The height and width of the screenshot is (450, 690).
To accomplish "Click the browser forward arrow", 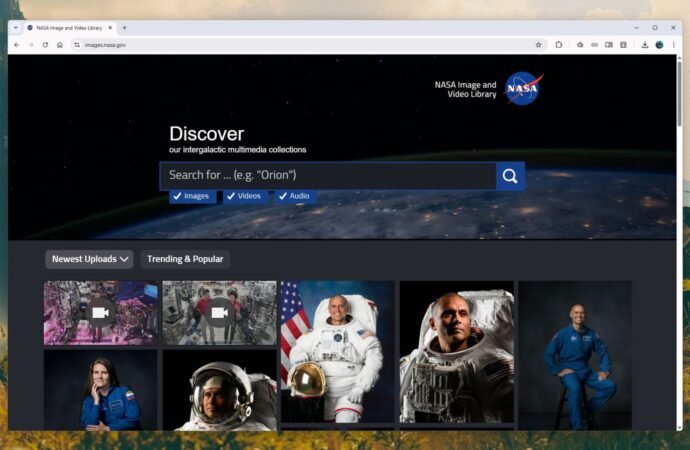I will 31,45.
